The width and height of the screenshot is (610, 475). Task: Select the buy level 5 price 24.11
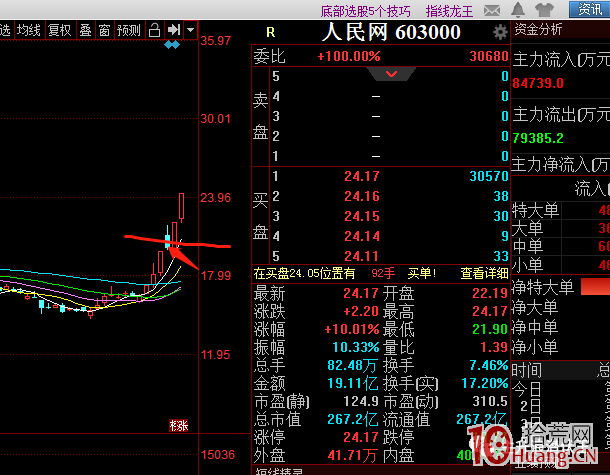[362, 256]
